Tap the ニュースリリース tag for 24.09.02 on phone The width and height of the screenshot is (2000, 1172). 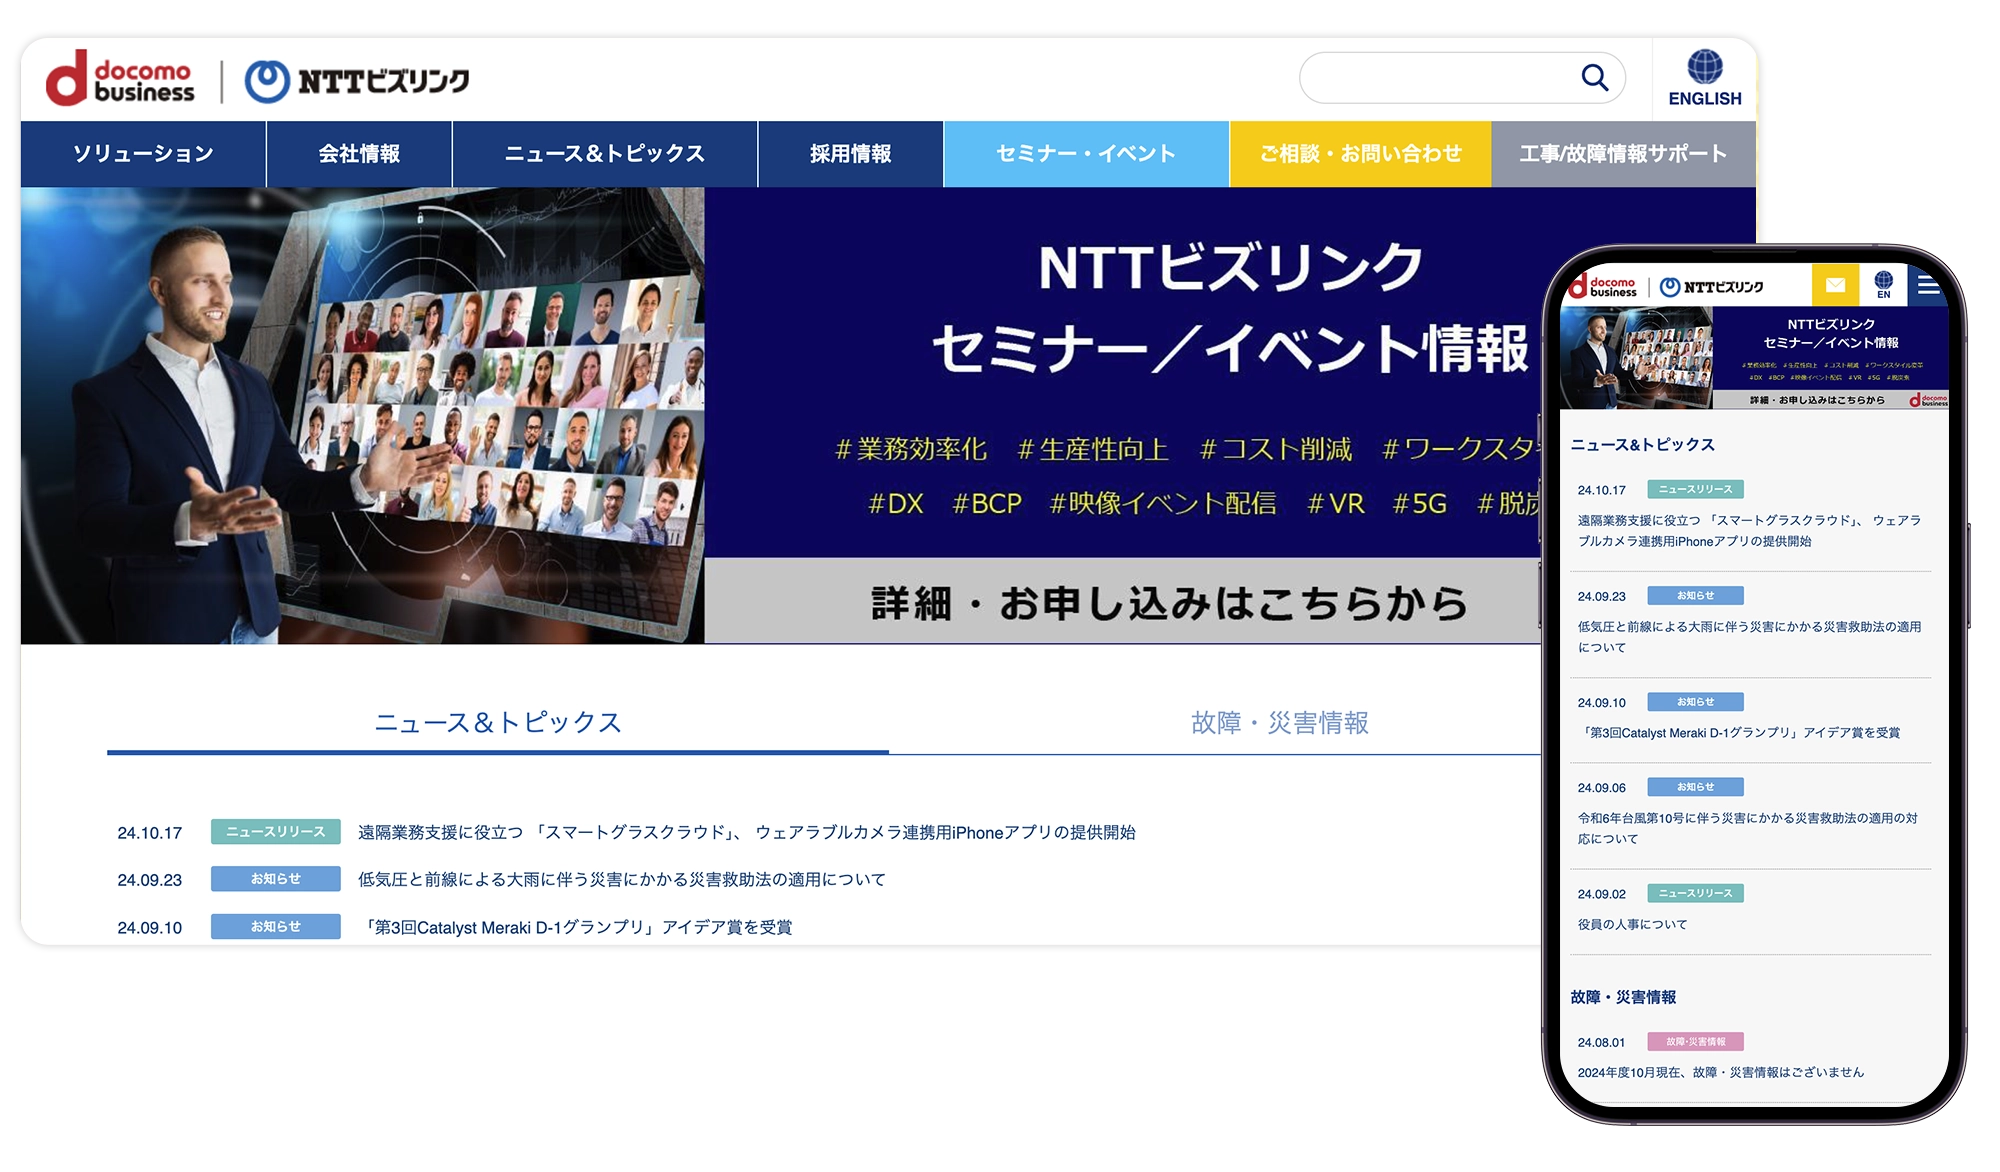[1695, 893]
